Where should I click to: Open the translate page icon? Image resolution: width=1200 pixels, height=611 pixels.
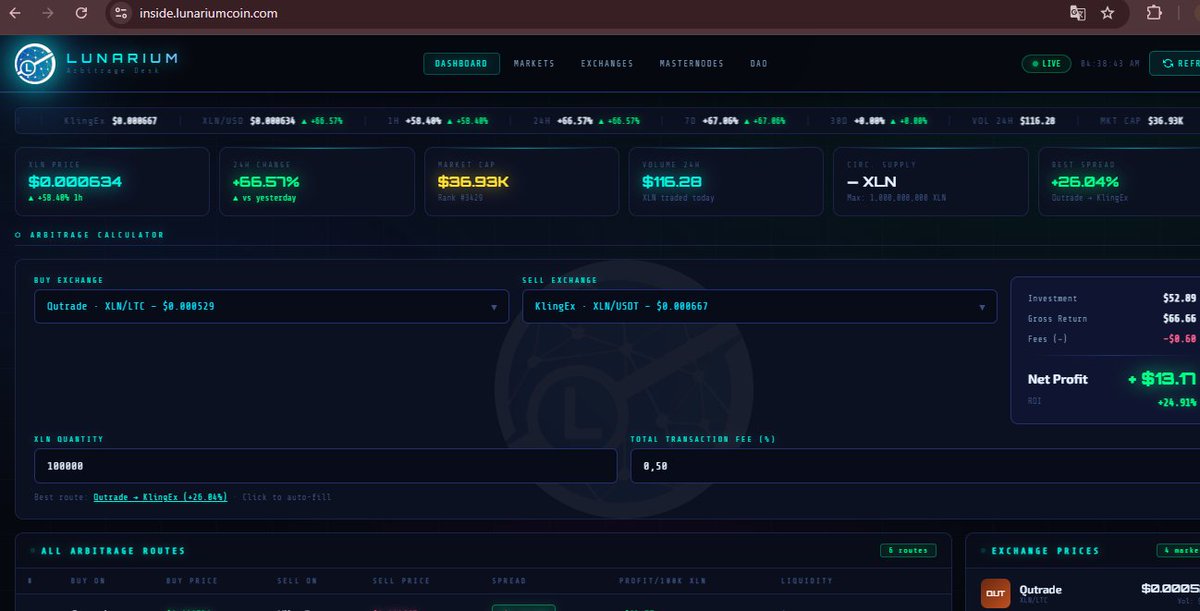(1077, 13)
